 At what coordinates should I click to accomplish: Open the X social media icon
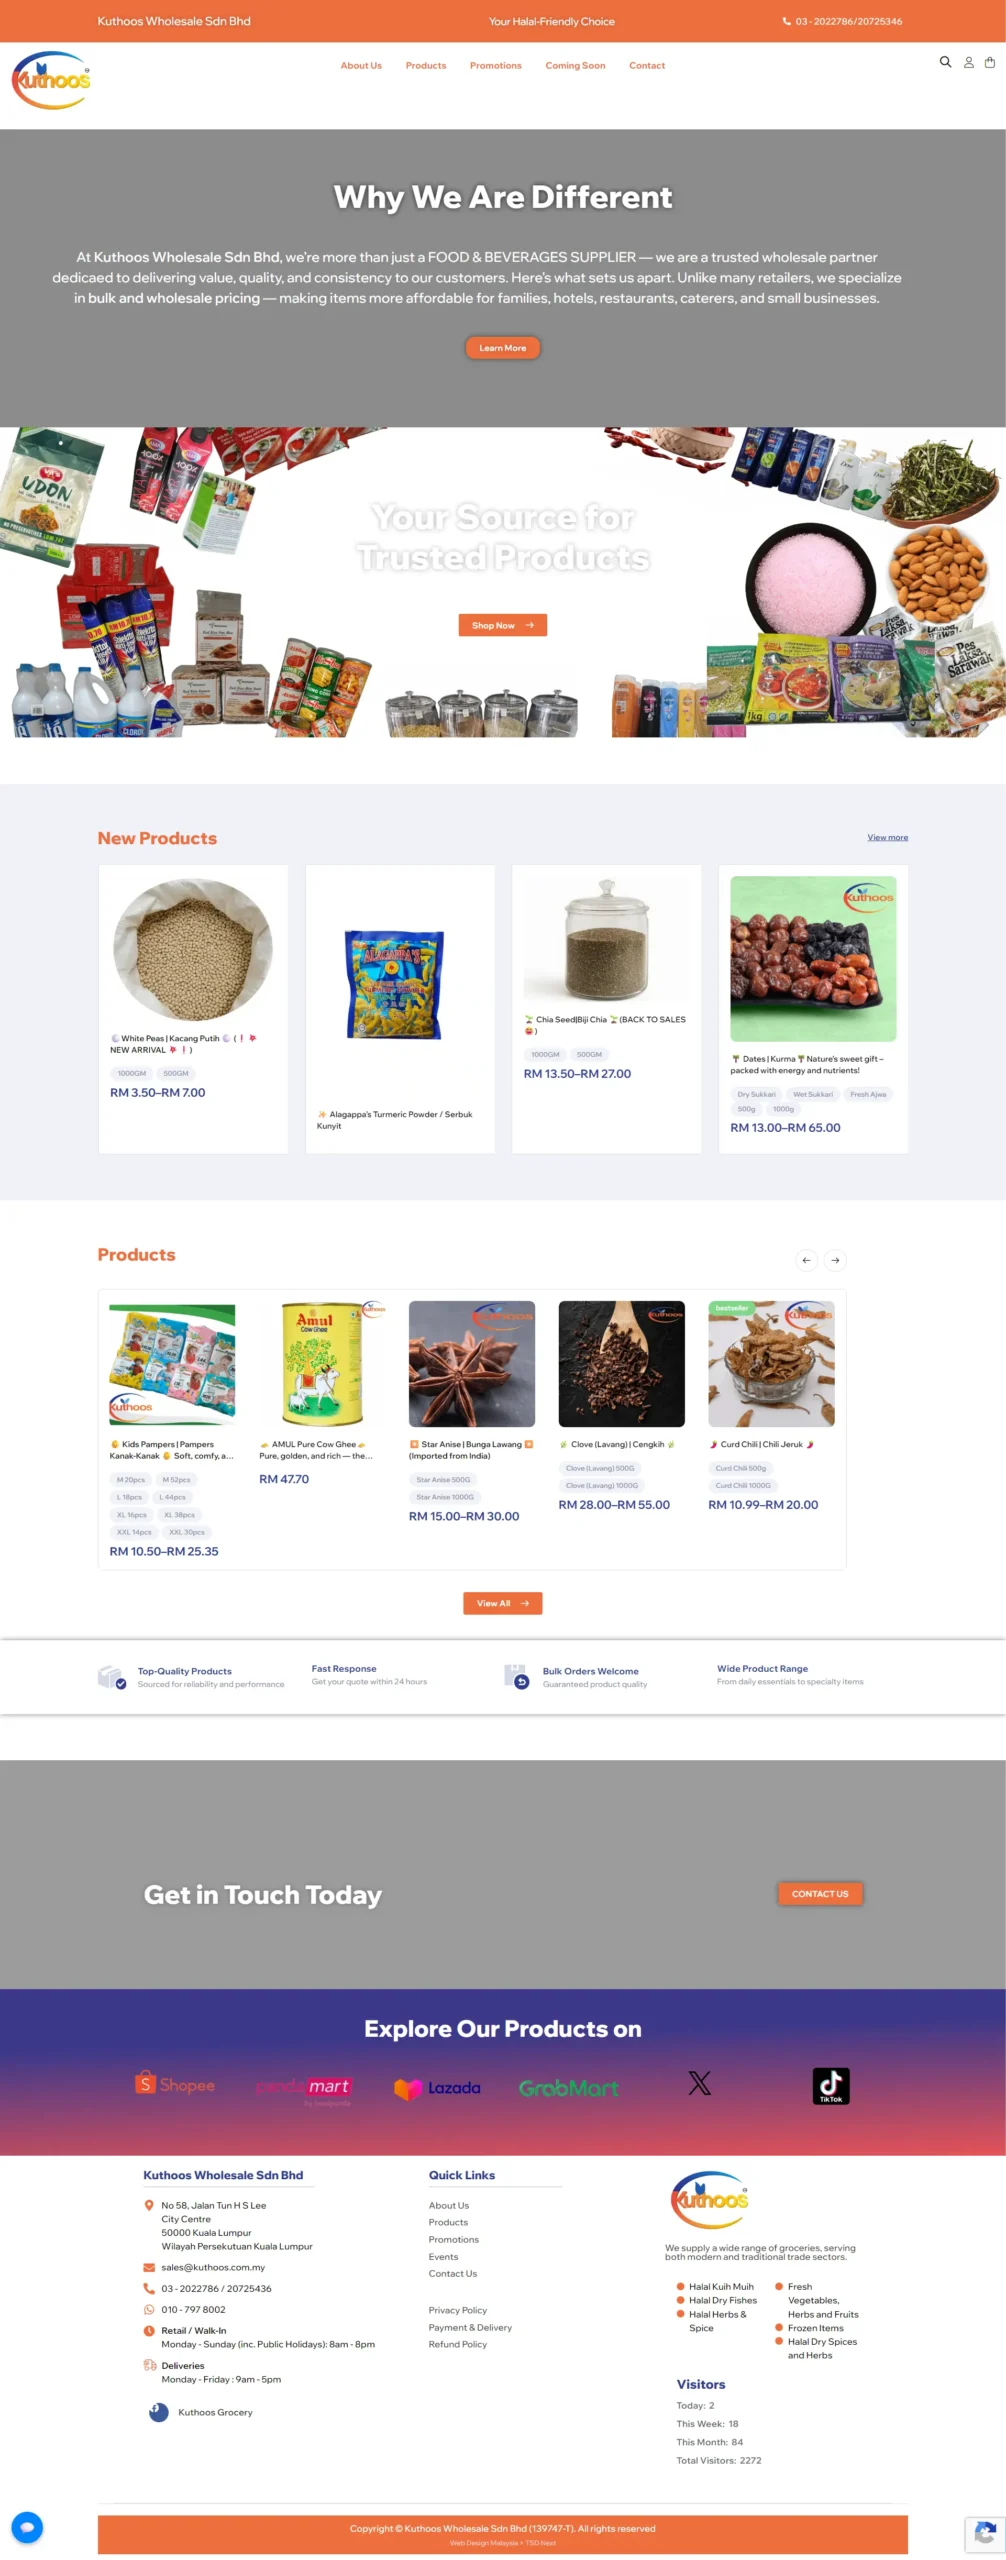pos(700,2083)
